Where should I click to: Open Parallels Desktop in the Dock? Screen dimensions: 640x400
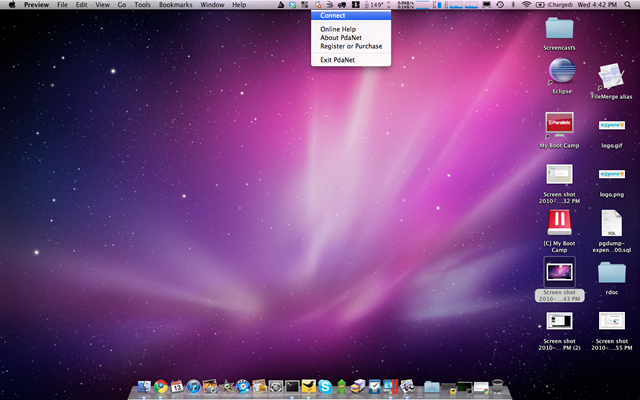[x=391, y=386]
